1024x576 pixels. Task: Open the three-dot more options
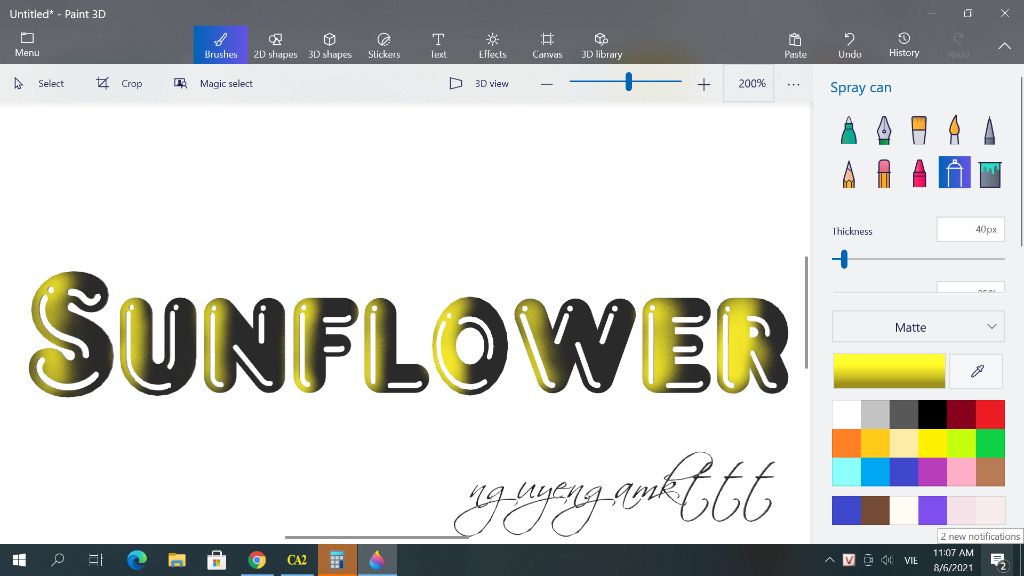pyautogui.click(x=793, y=84)
